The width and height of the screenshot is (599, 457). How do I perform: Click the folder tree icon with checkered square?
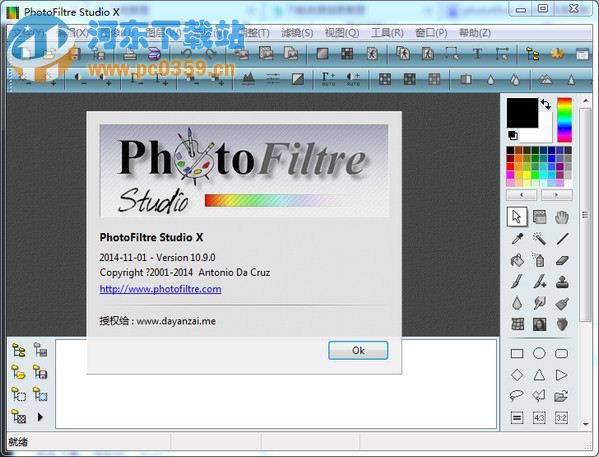[x=18, y=416]
